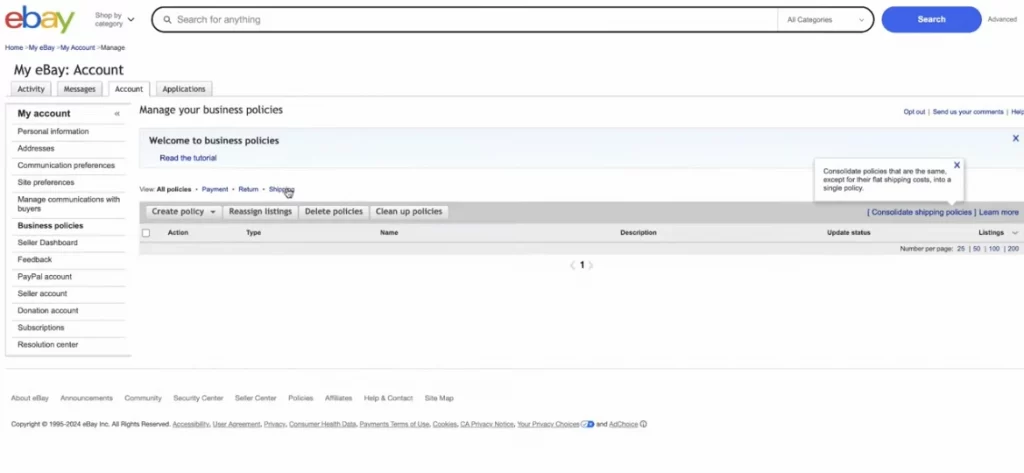The width and height of the screenshot is (1024, 473).
Task: Click the Delete policies button
Action: tap(334, 212)
